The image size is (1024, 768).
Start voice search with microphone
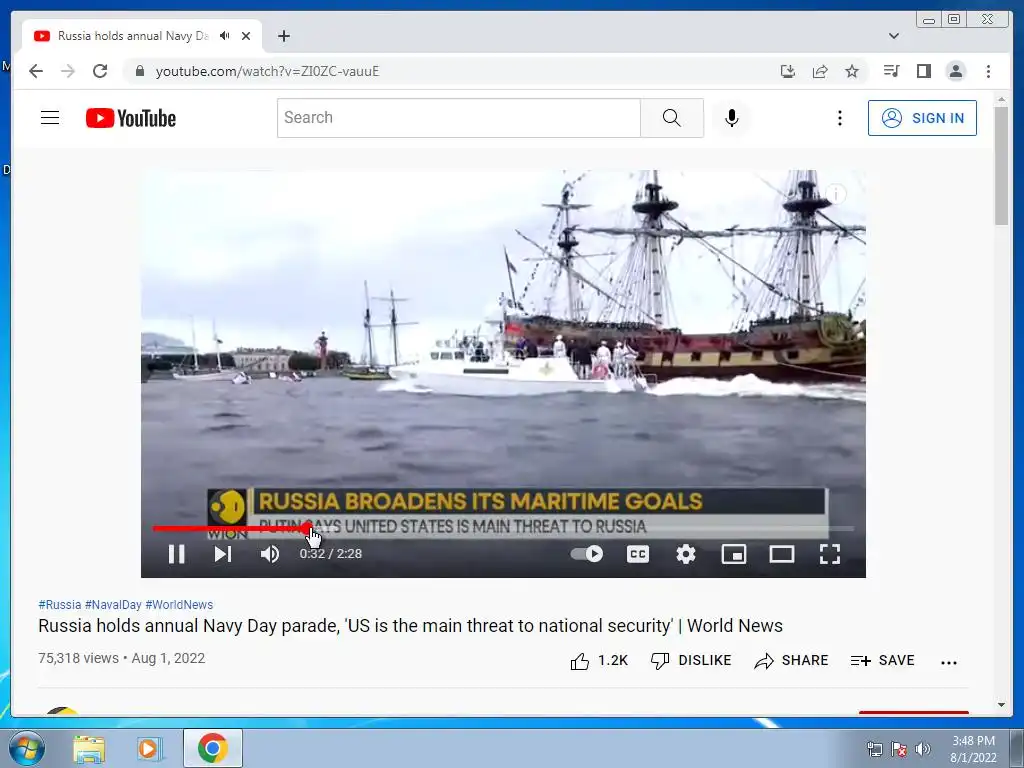coord(732,118)
